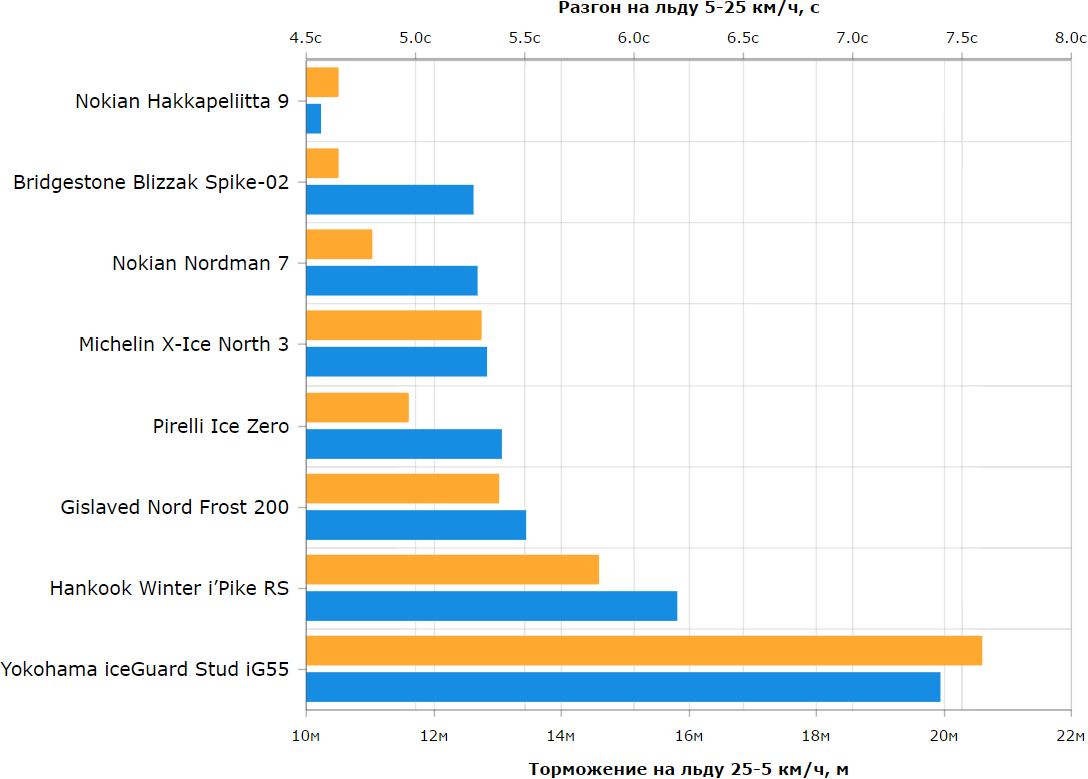Select Gislaved Nord Frost 200 orange bar

[x=402, y=488]
